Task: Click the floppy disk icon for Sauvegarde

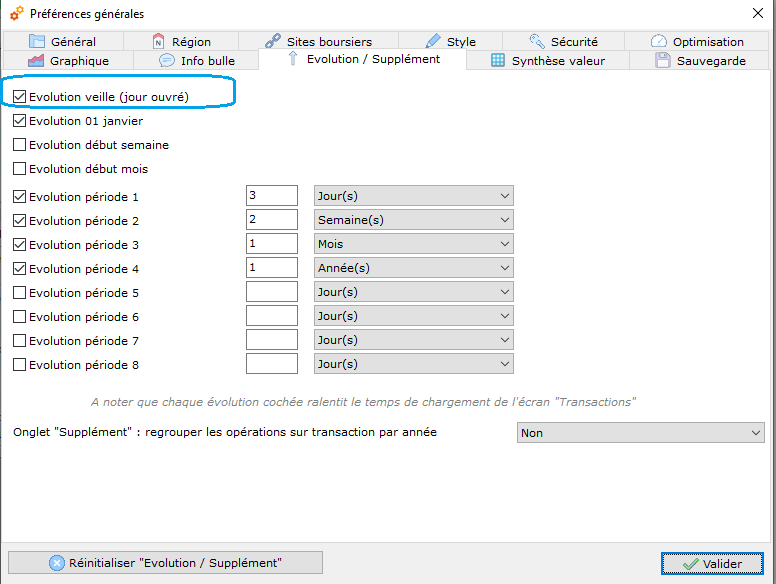Action: 663,60
